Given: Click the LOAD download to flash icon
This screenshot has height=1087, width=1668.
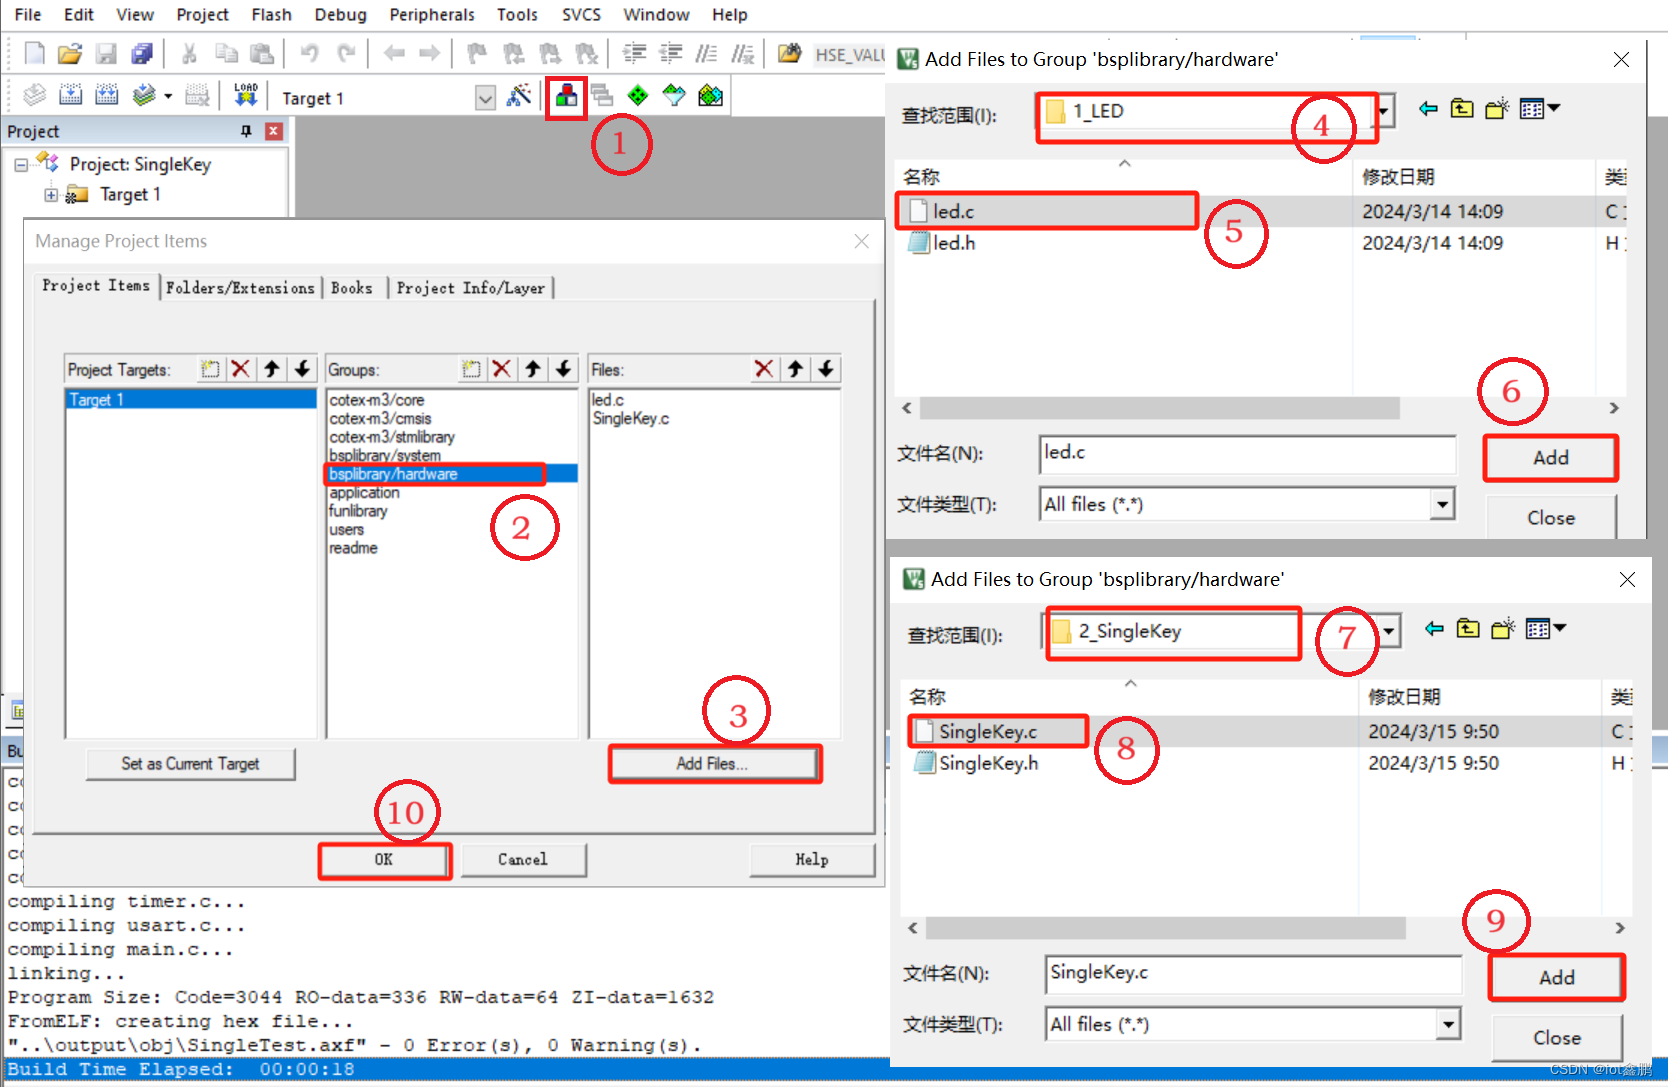Looking at the screenshot, I should tap(245, 96).
